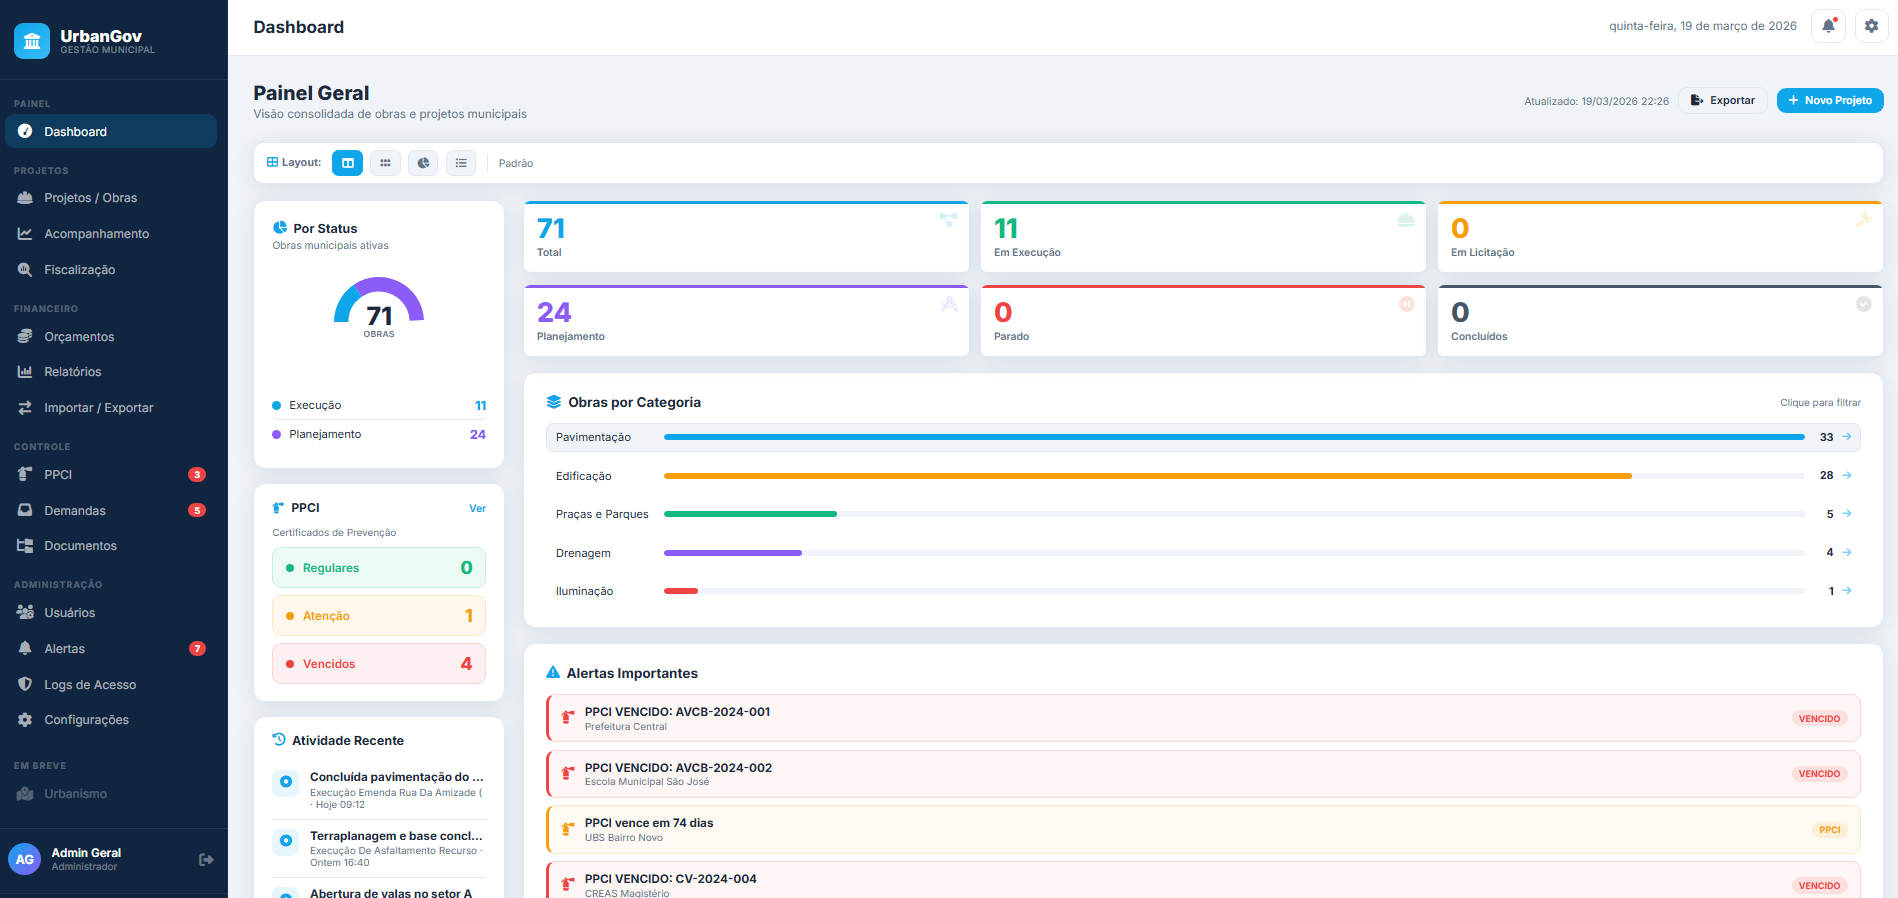The image size is (1898, 898).
Task: Open the notifications bell
Action: click(1828, 26)
